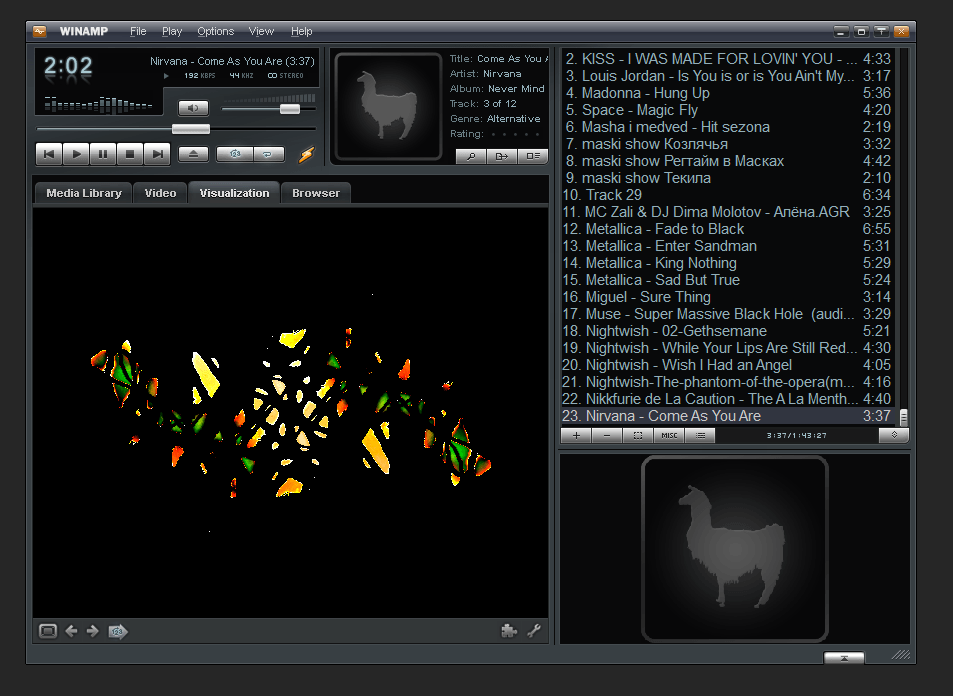Click the playlist selection button
The width and height of the screenshot is (953, 696).
(638, 435)
